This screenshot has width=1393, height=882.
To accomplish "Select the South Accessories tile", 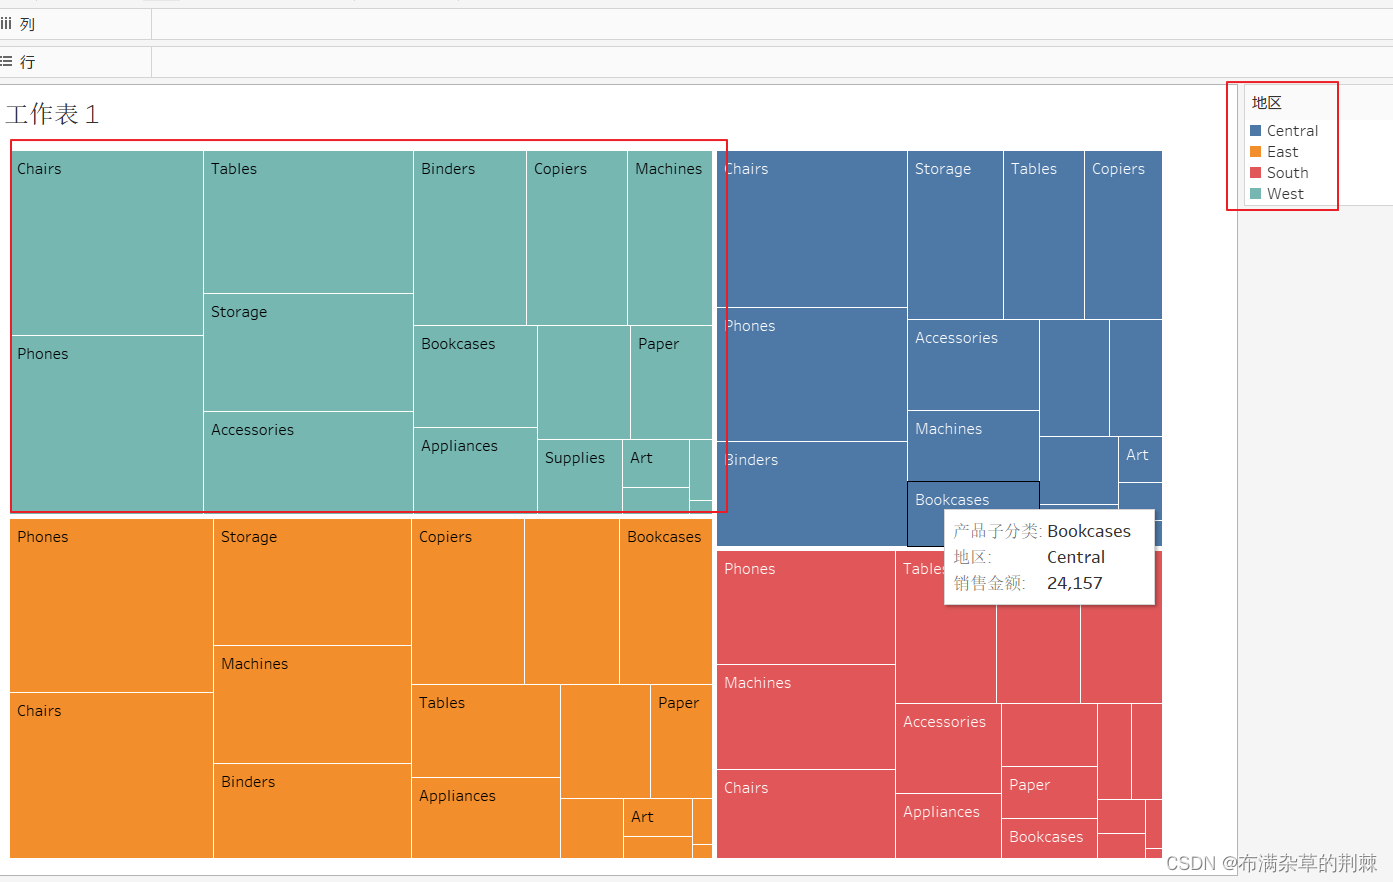I will point(948,748).
